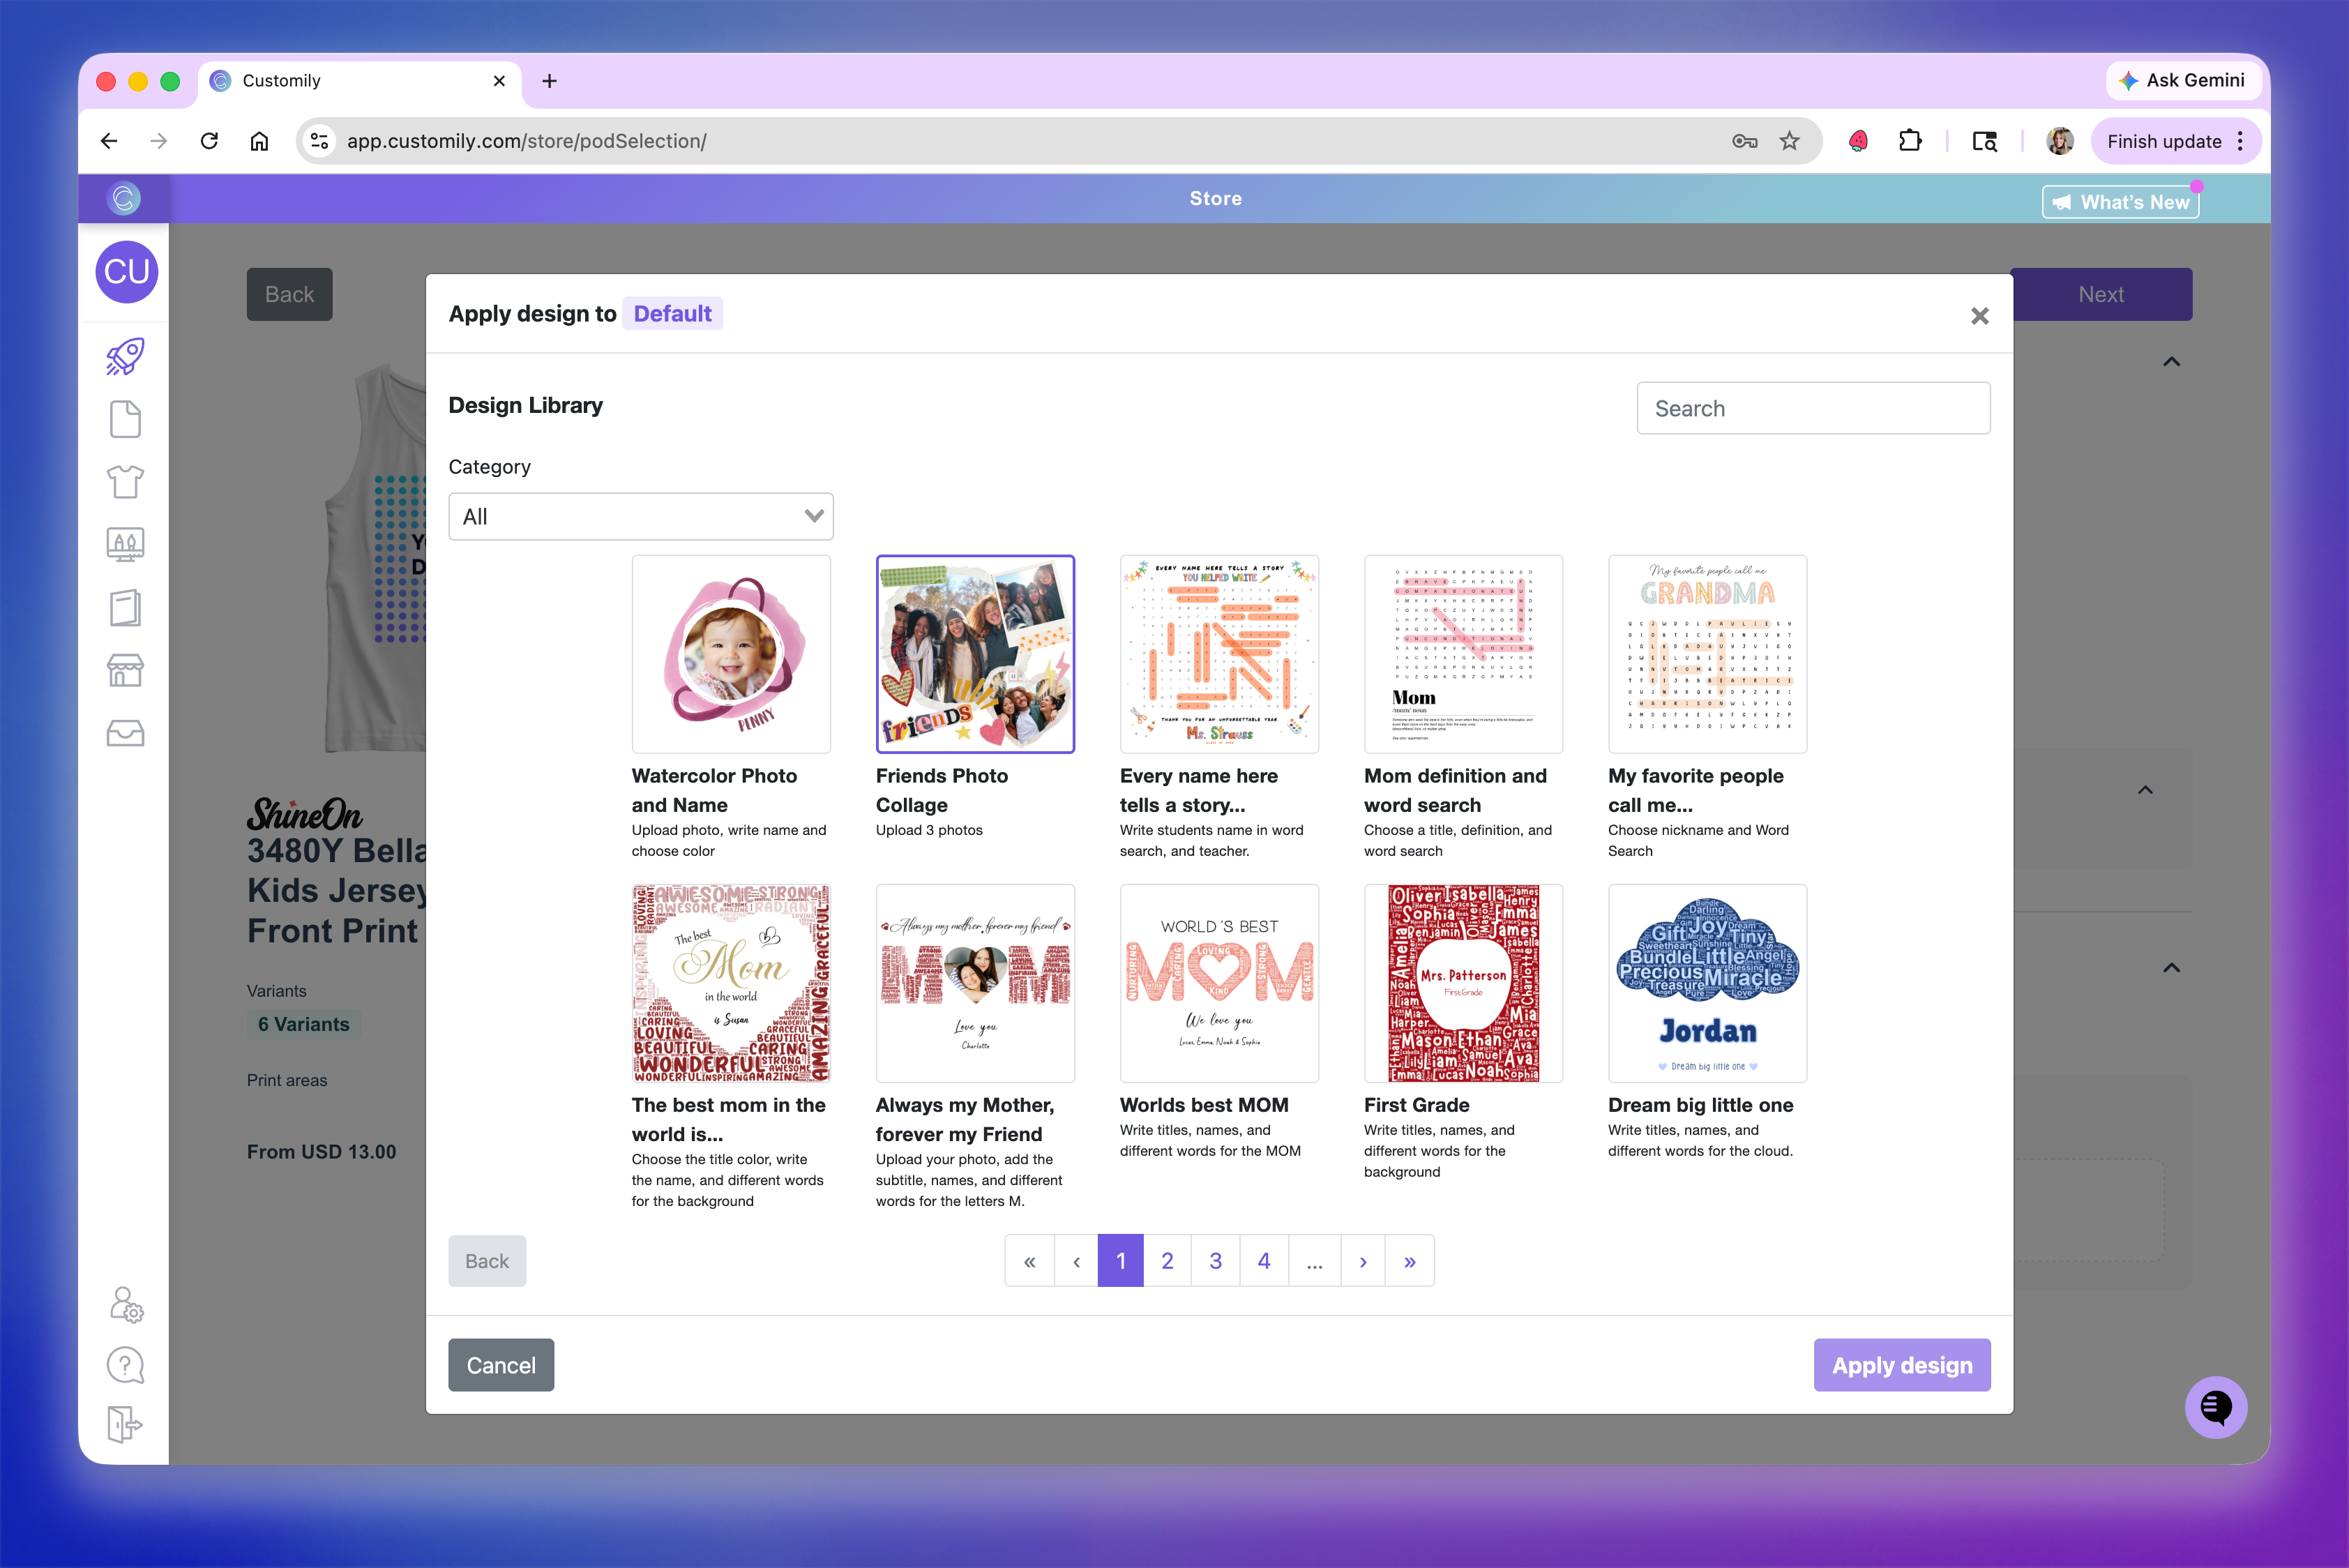Open the help question mark icon
The height and width of the screenshot is (1568, 2349).
tap(125, 1365)
